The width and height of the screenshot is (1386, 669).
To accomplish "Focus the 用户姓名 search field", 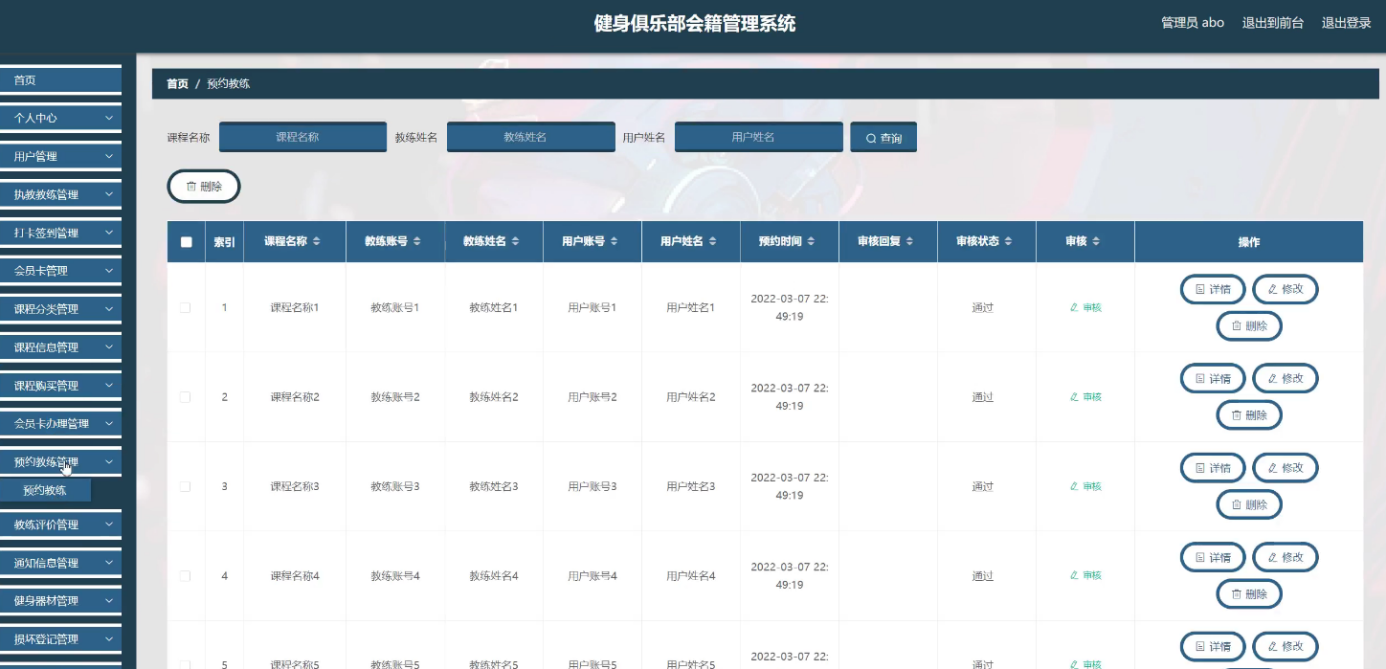I will [759, 137].
